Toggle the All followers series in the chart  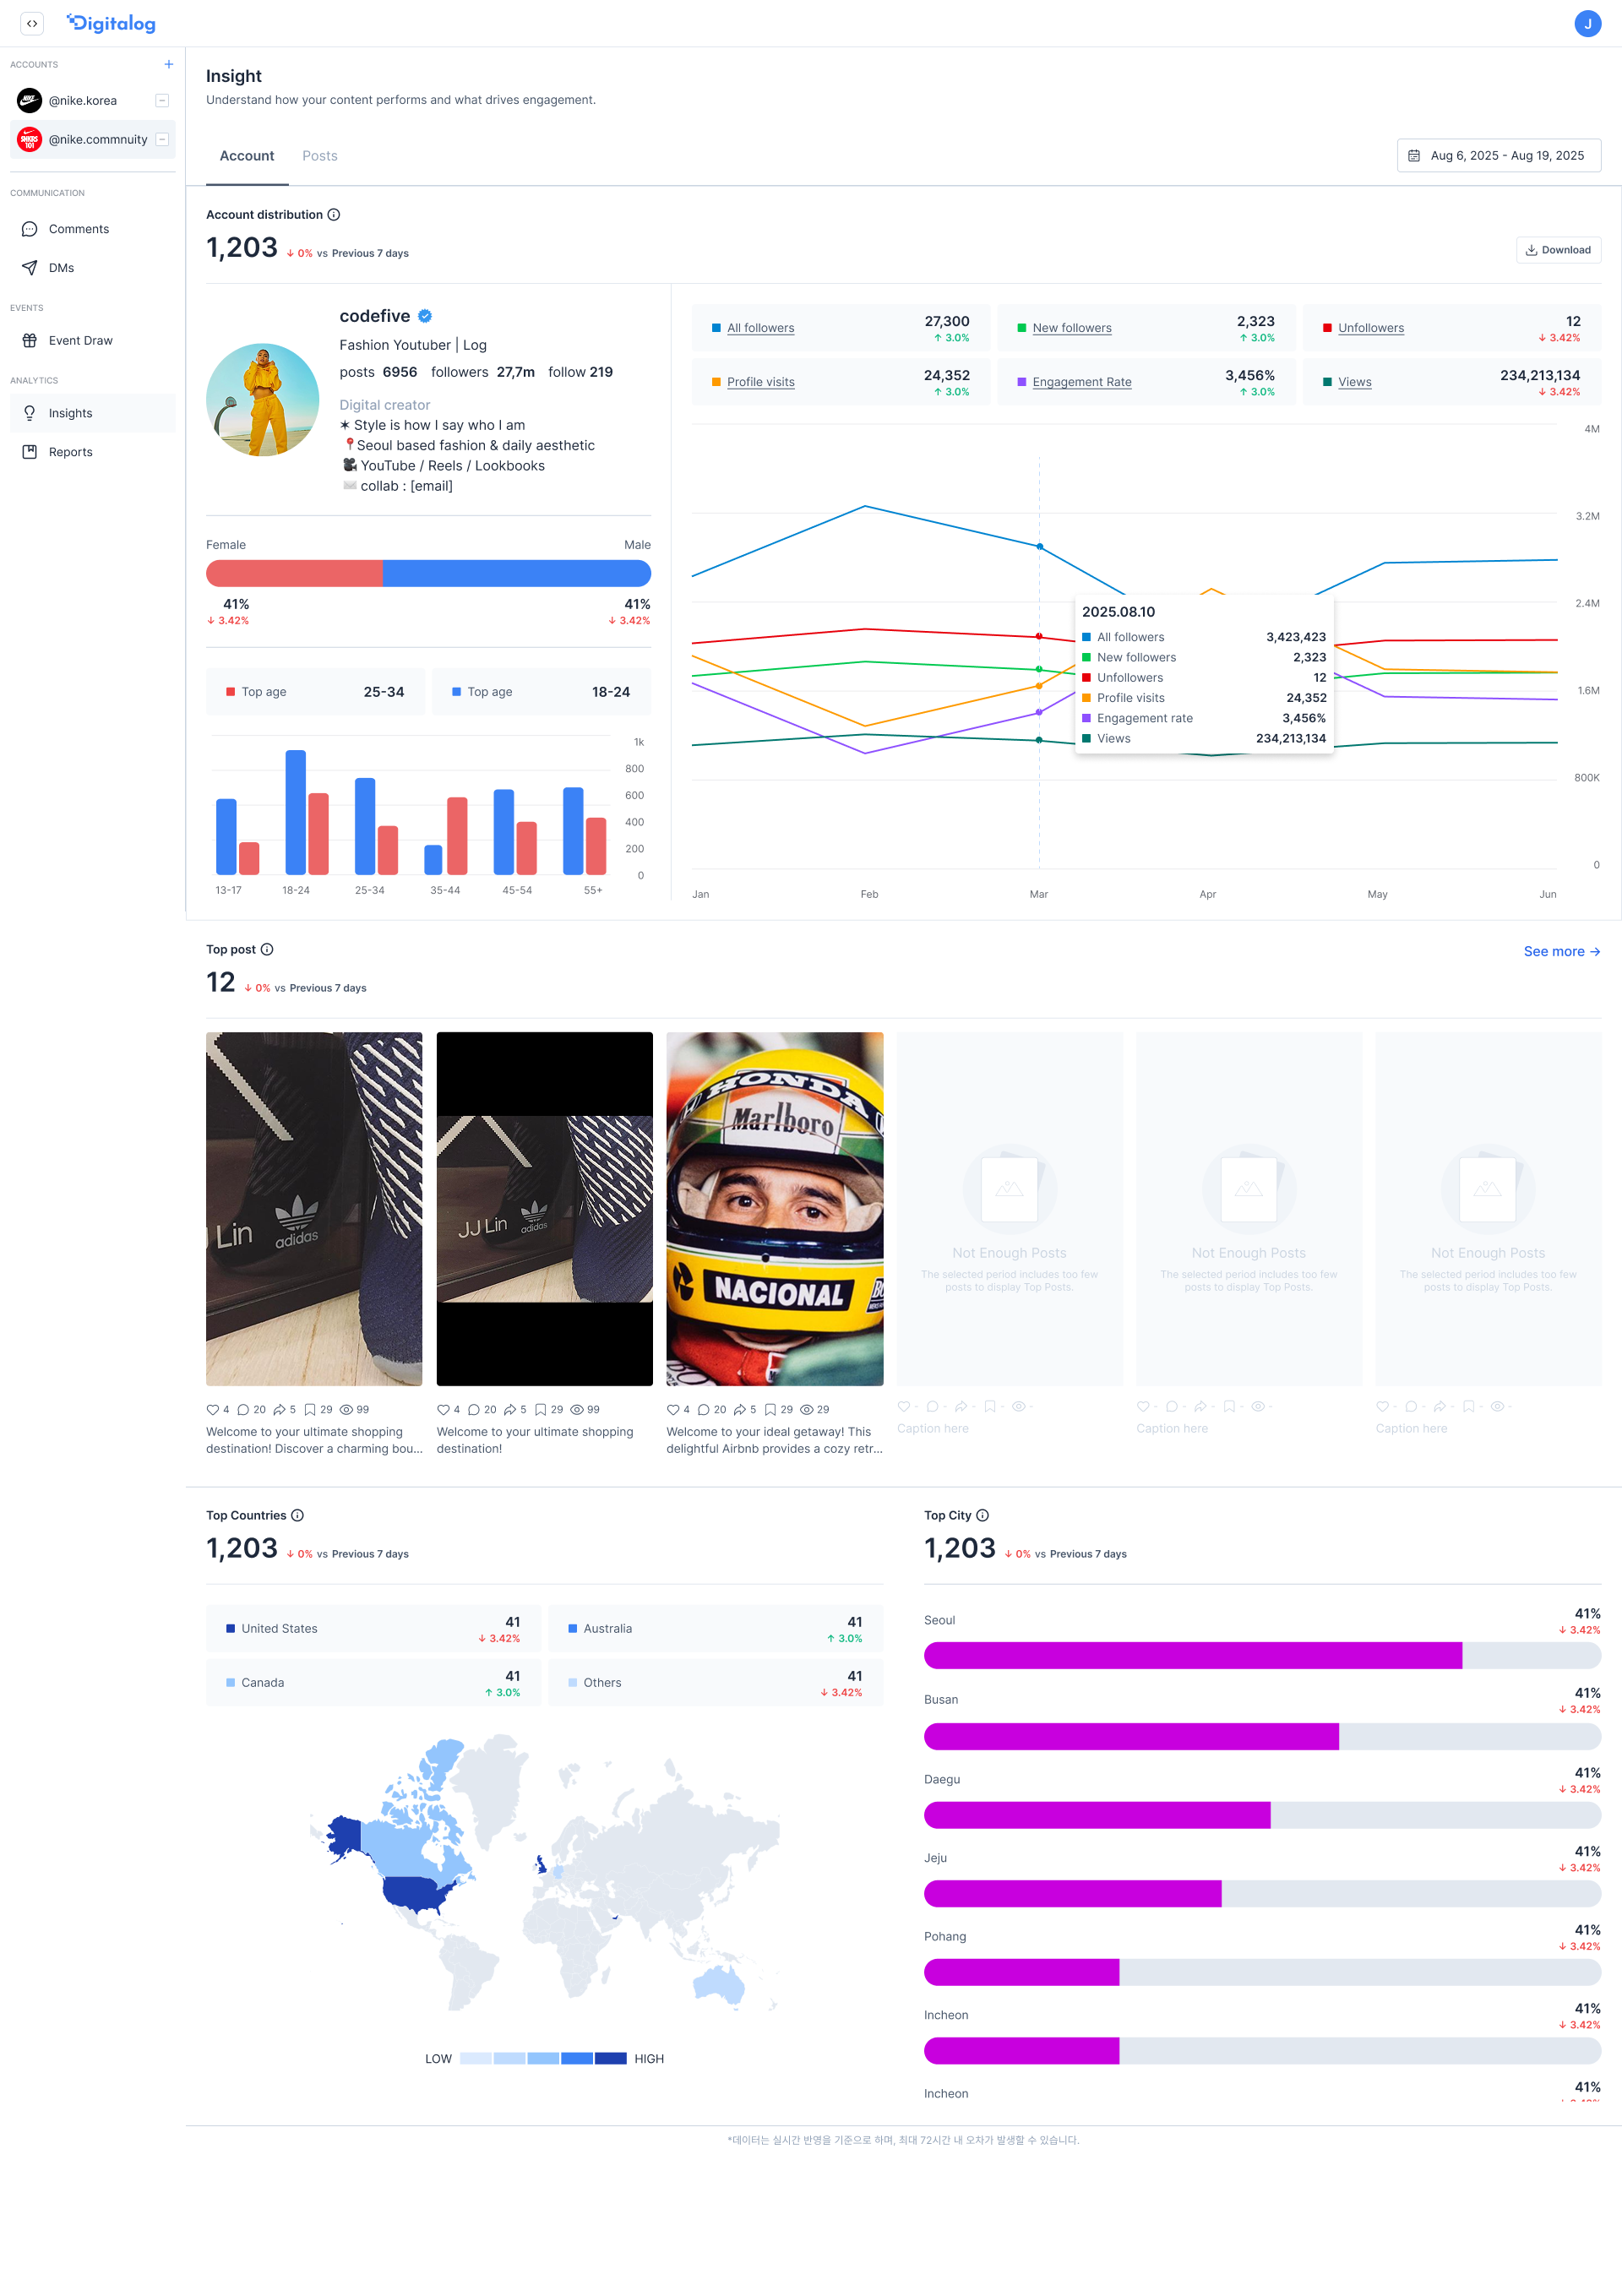tap(760, 327)
